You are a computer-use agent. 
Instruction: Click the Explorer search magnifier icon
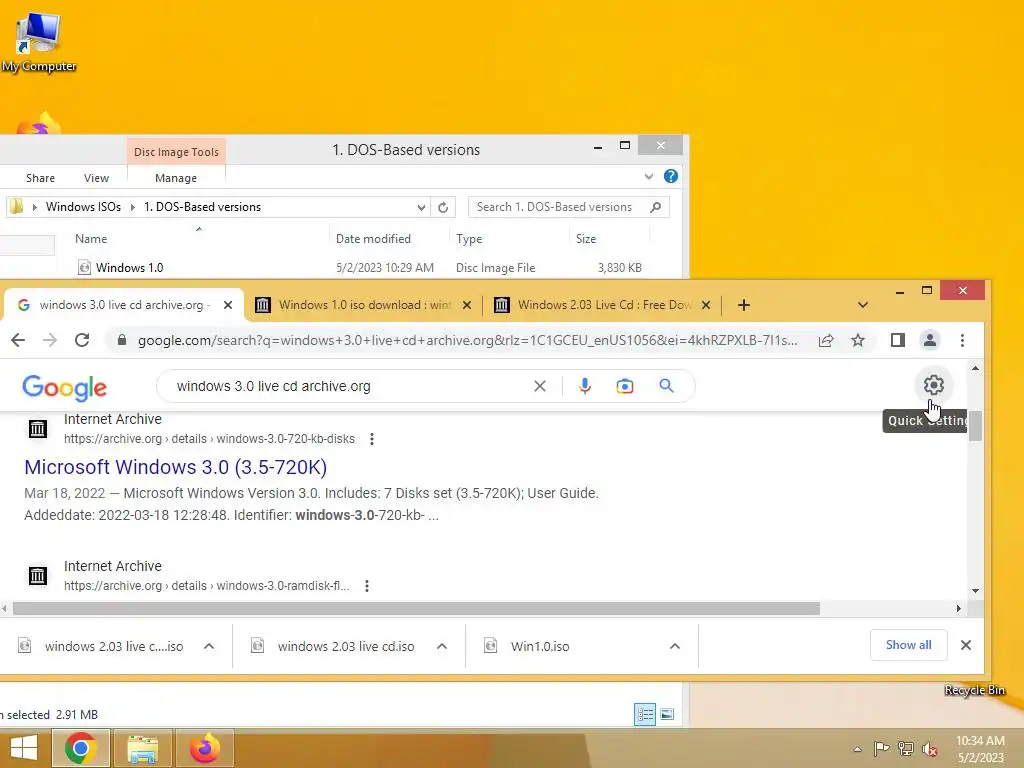[656, 207]
